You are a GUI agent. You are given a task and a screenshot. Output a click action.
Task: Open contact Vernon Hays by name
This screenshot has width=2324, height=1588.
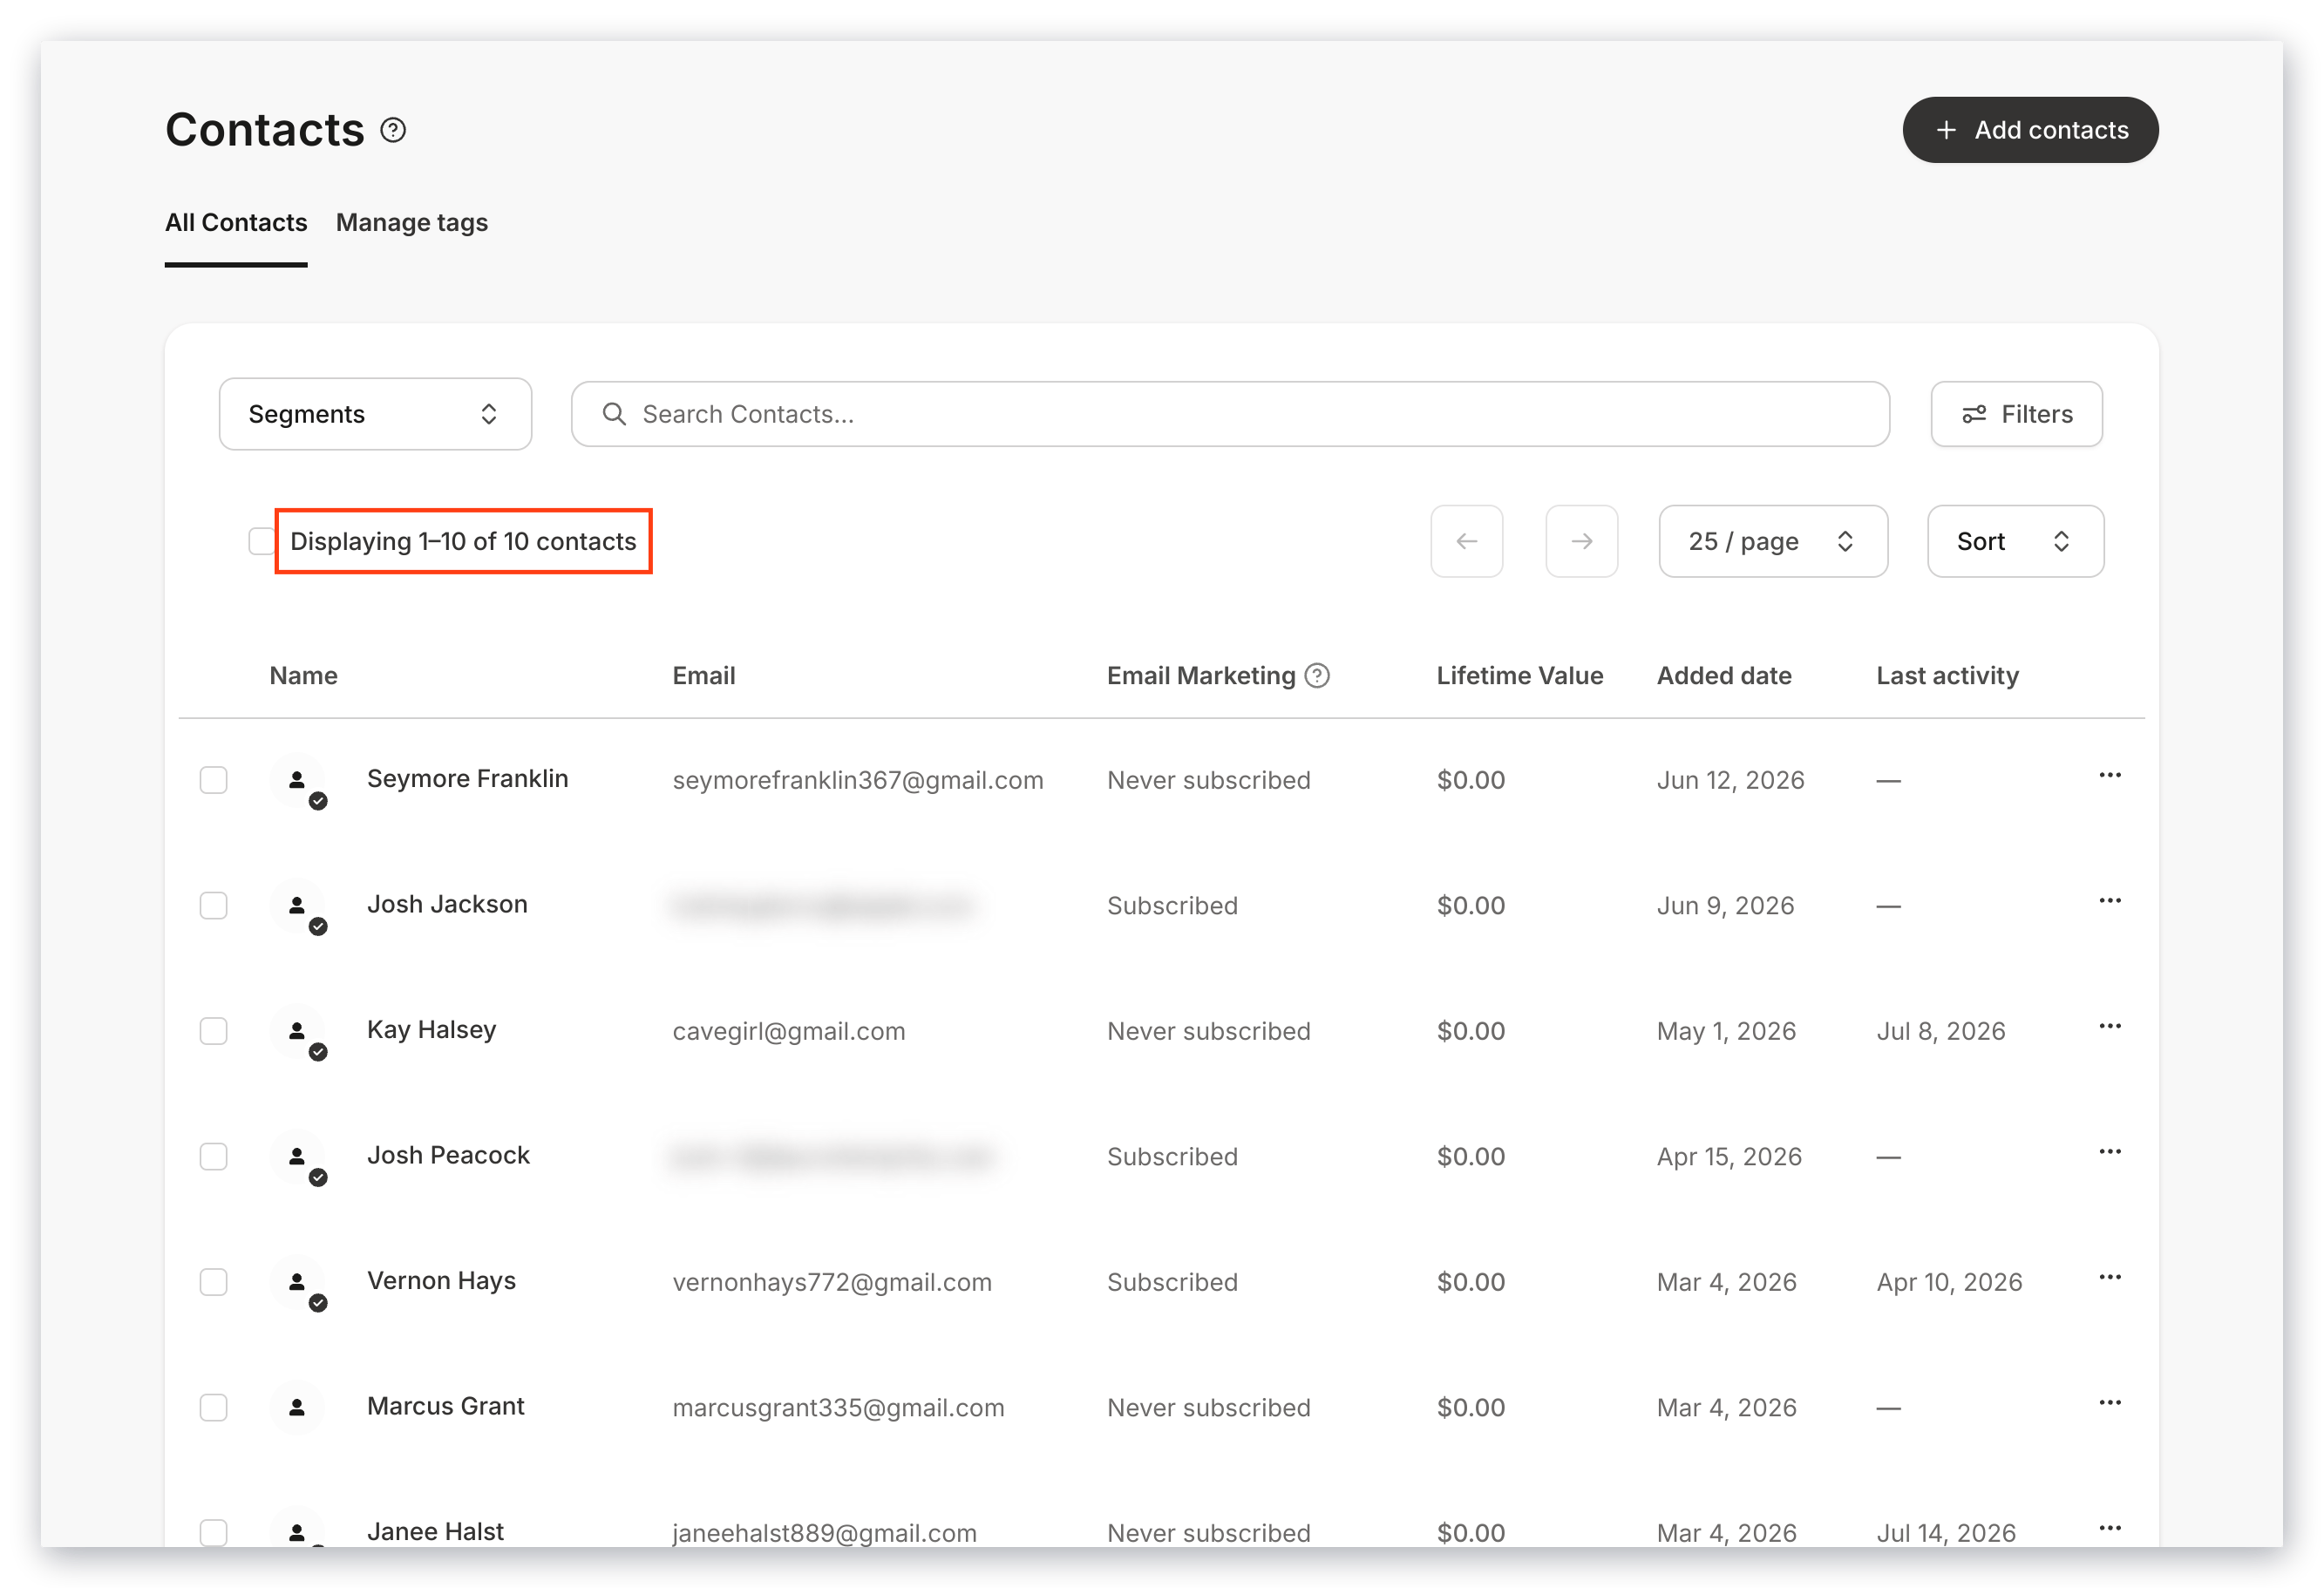click(441, 1281)
